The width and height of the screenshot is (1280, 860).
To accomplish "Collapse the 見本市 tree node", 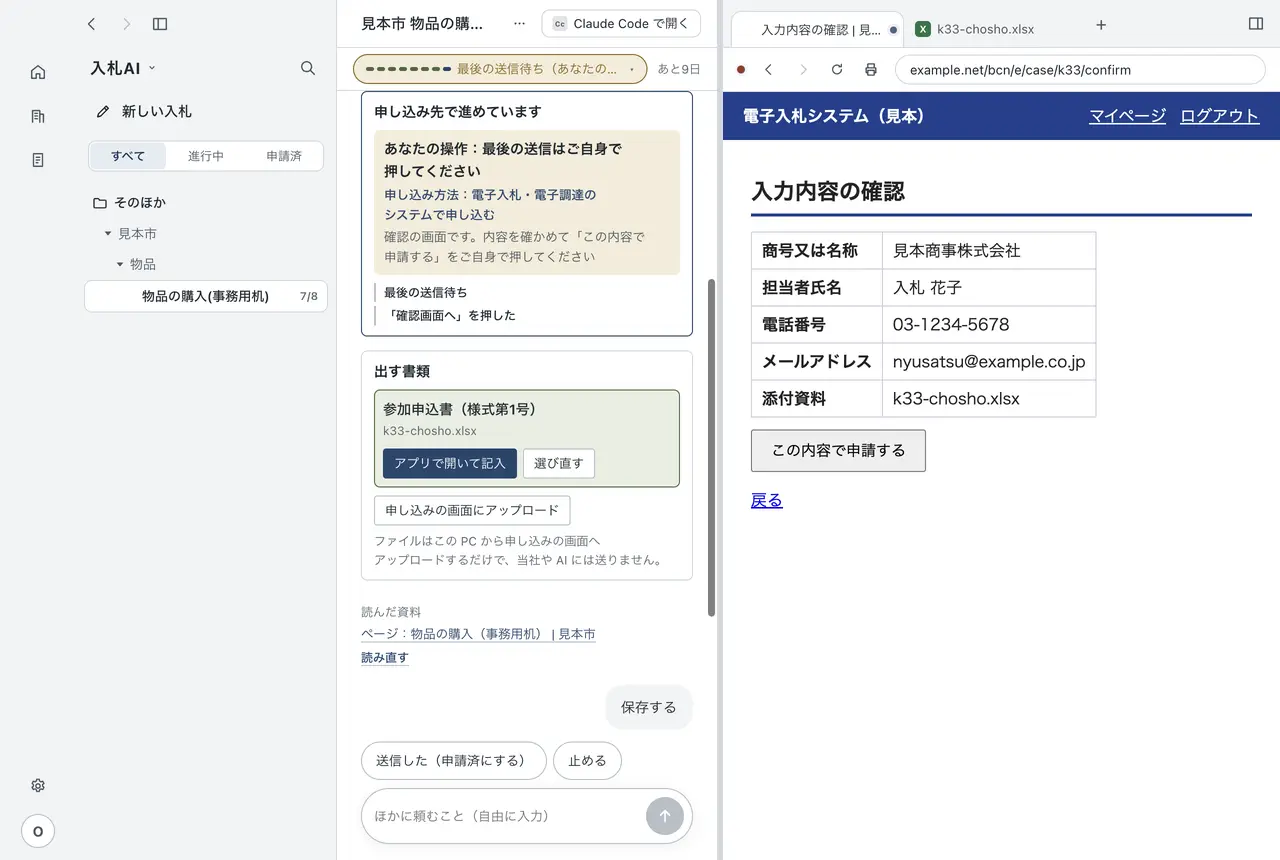I will [x=108, y=234].
